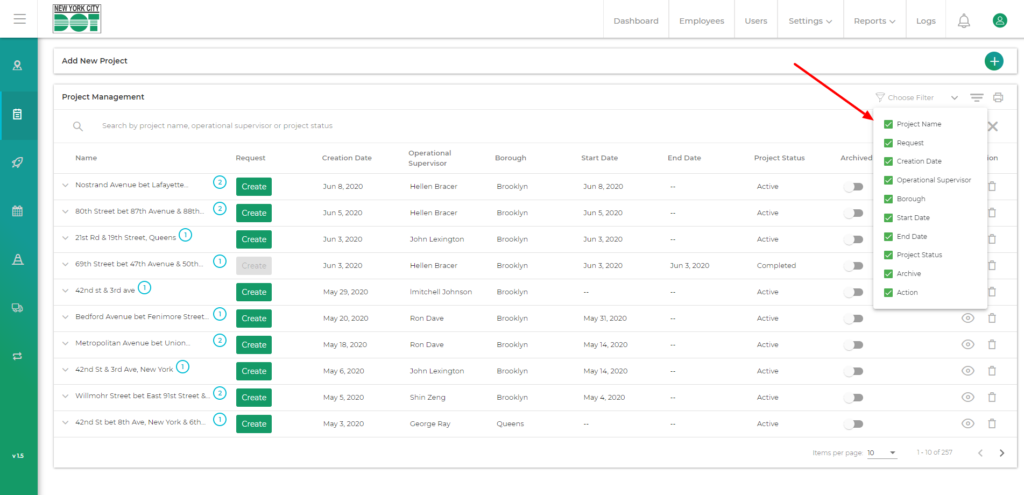The image size is (1024, 495).
Task: Click the notification bell icon
Action: tap(964, 21)
